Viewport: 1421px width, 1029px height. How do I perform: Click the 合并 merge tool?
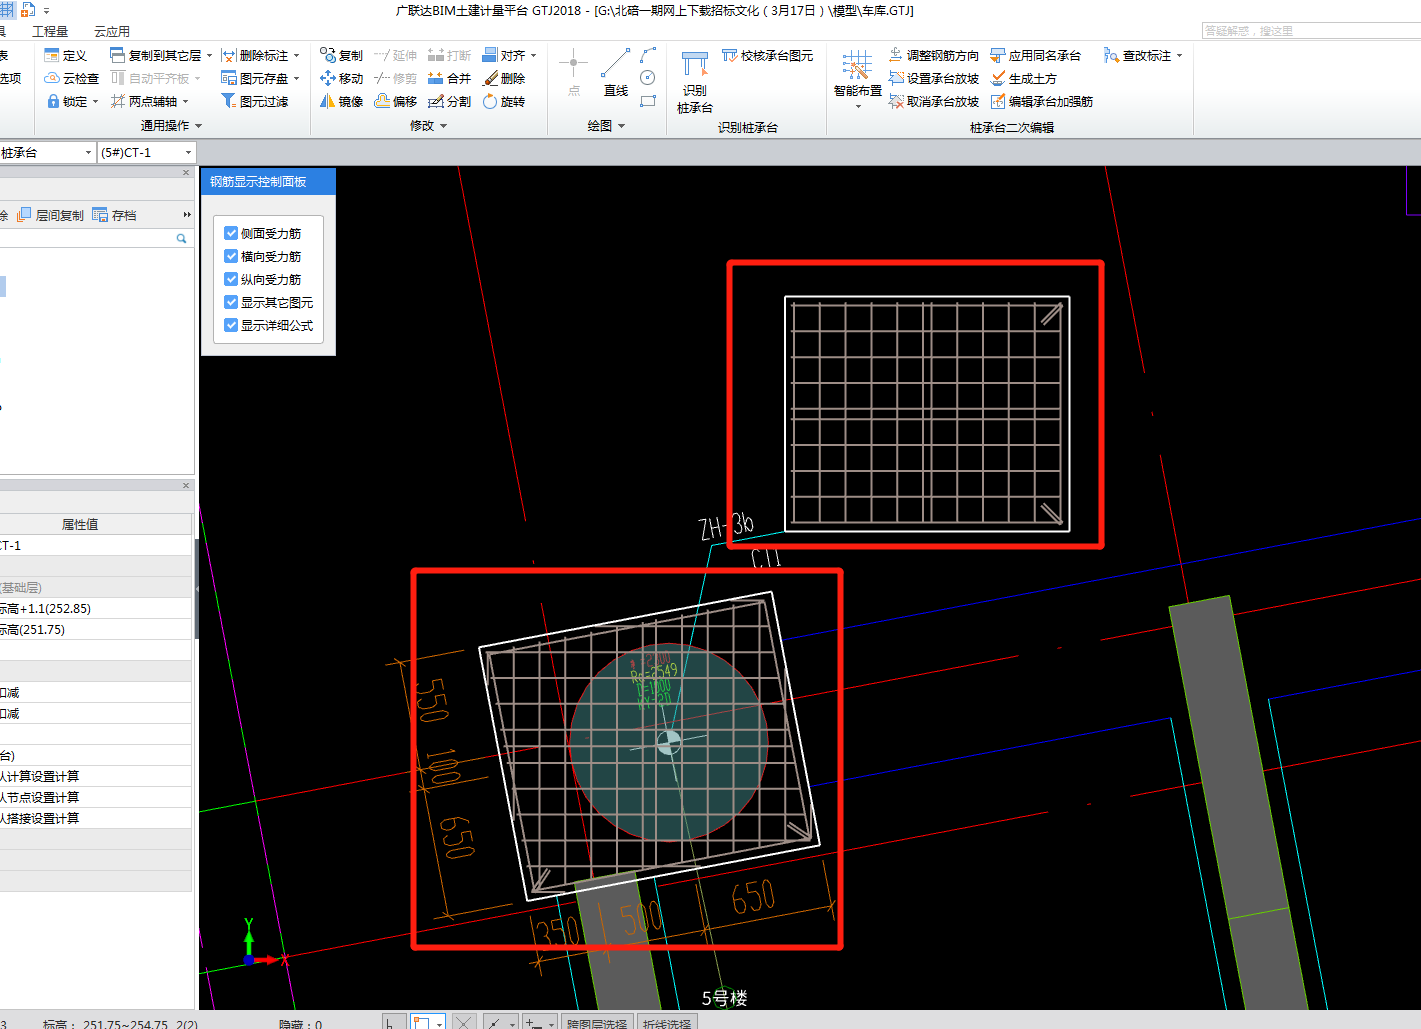(x=449, y=78)
